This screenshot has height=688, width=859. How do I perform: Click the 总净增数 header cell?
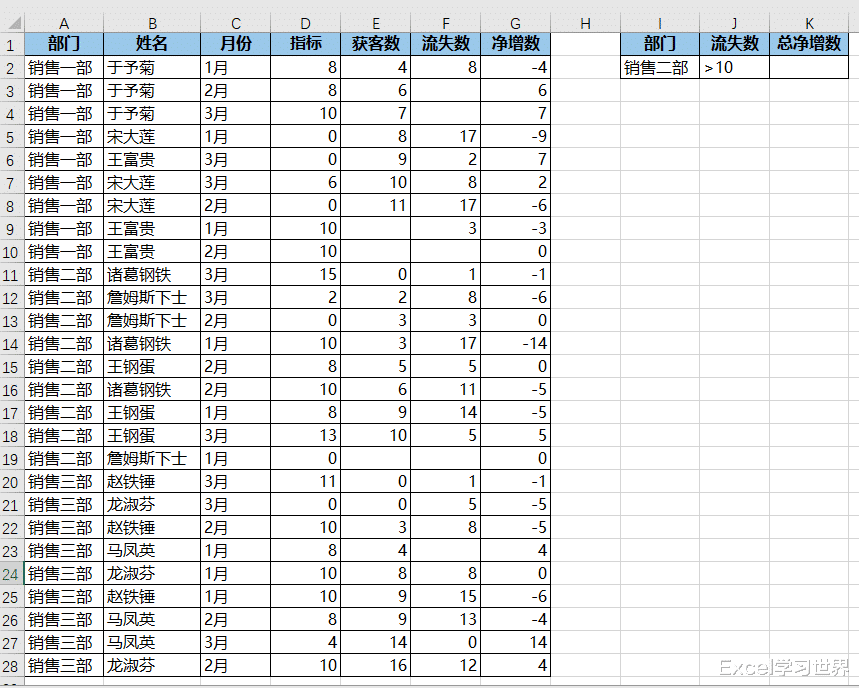[809, 44]
